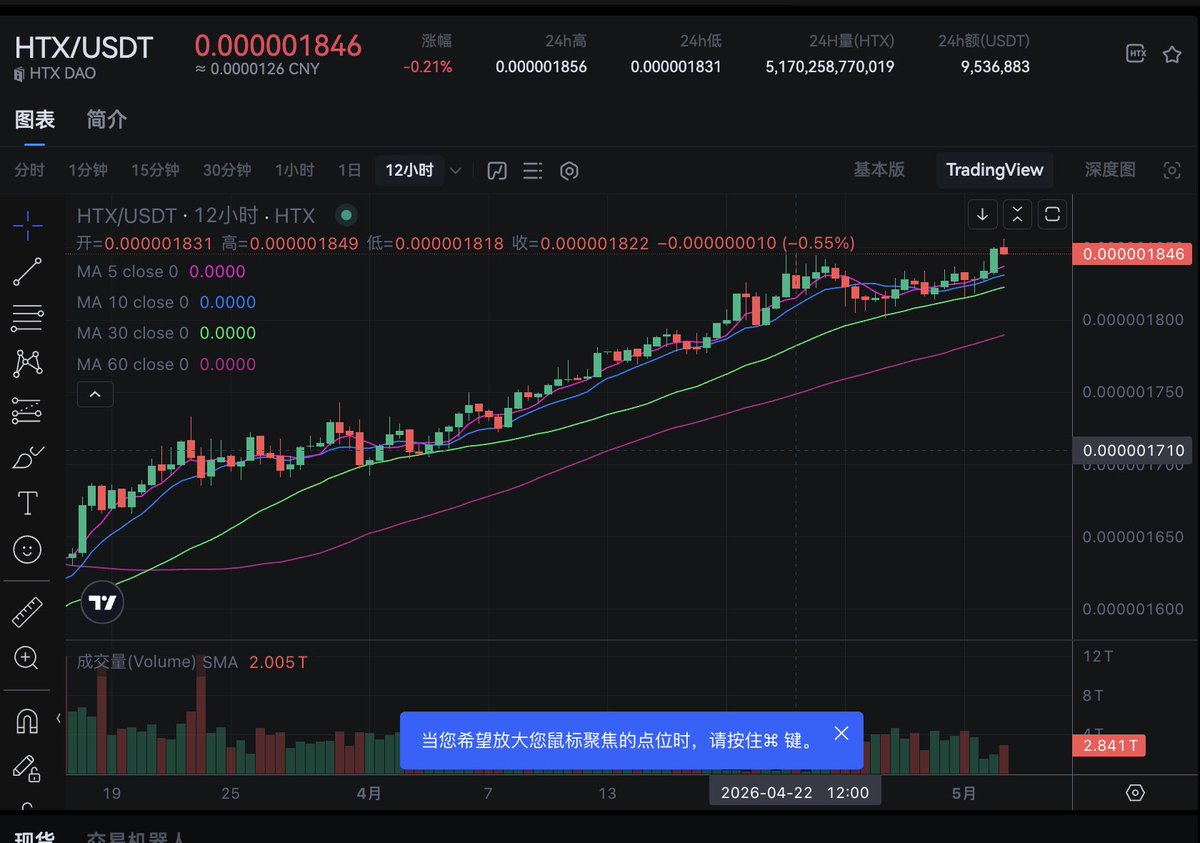Select the text annotation tool
The height and width of the screenshot is (843, 1200).
27,503
